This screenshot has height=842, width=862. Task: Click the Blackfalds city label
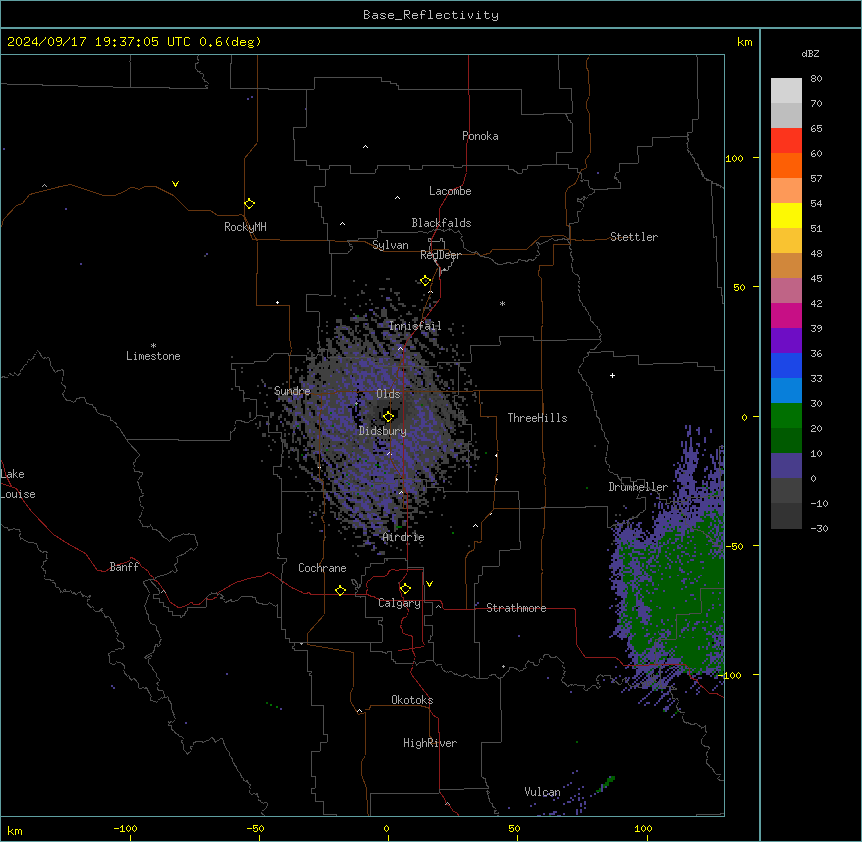441,223
